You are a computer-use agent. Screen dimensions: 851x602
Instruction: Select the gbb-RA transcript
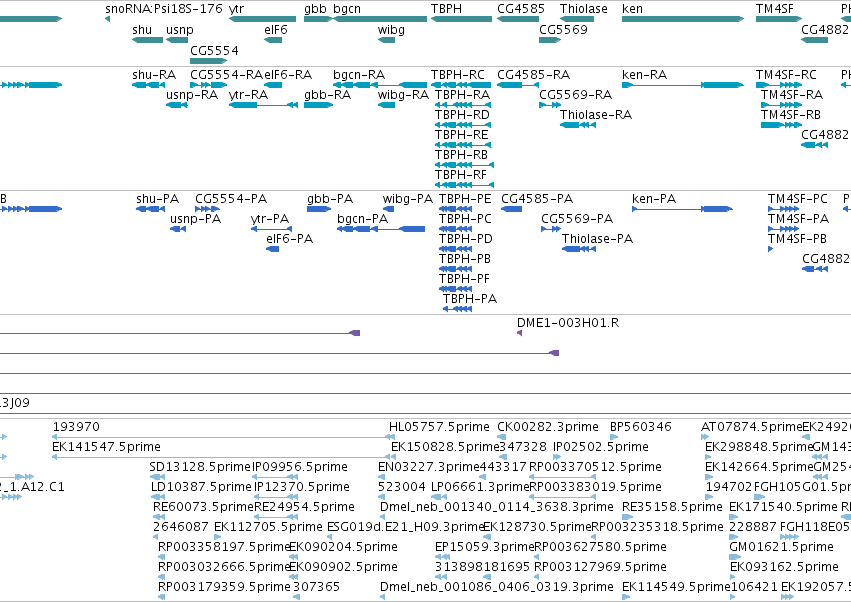click(x=319, y=105)
